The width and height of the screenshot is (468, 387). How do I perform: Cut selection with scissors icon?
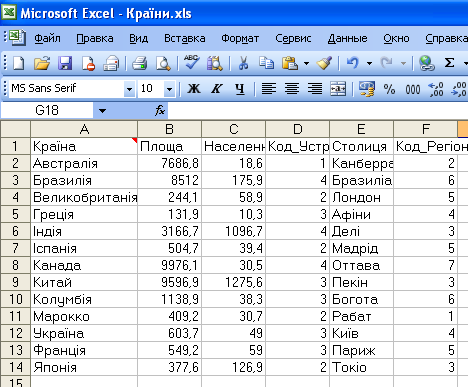pos(243,63)
